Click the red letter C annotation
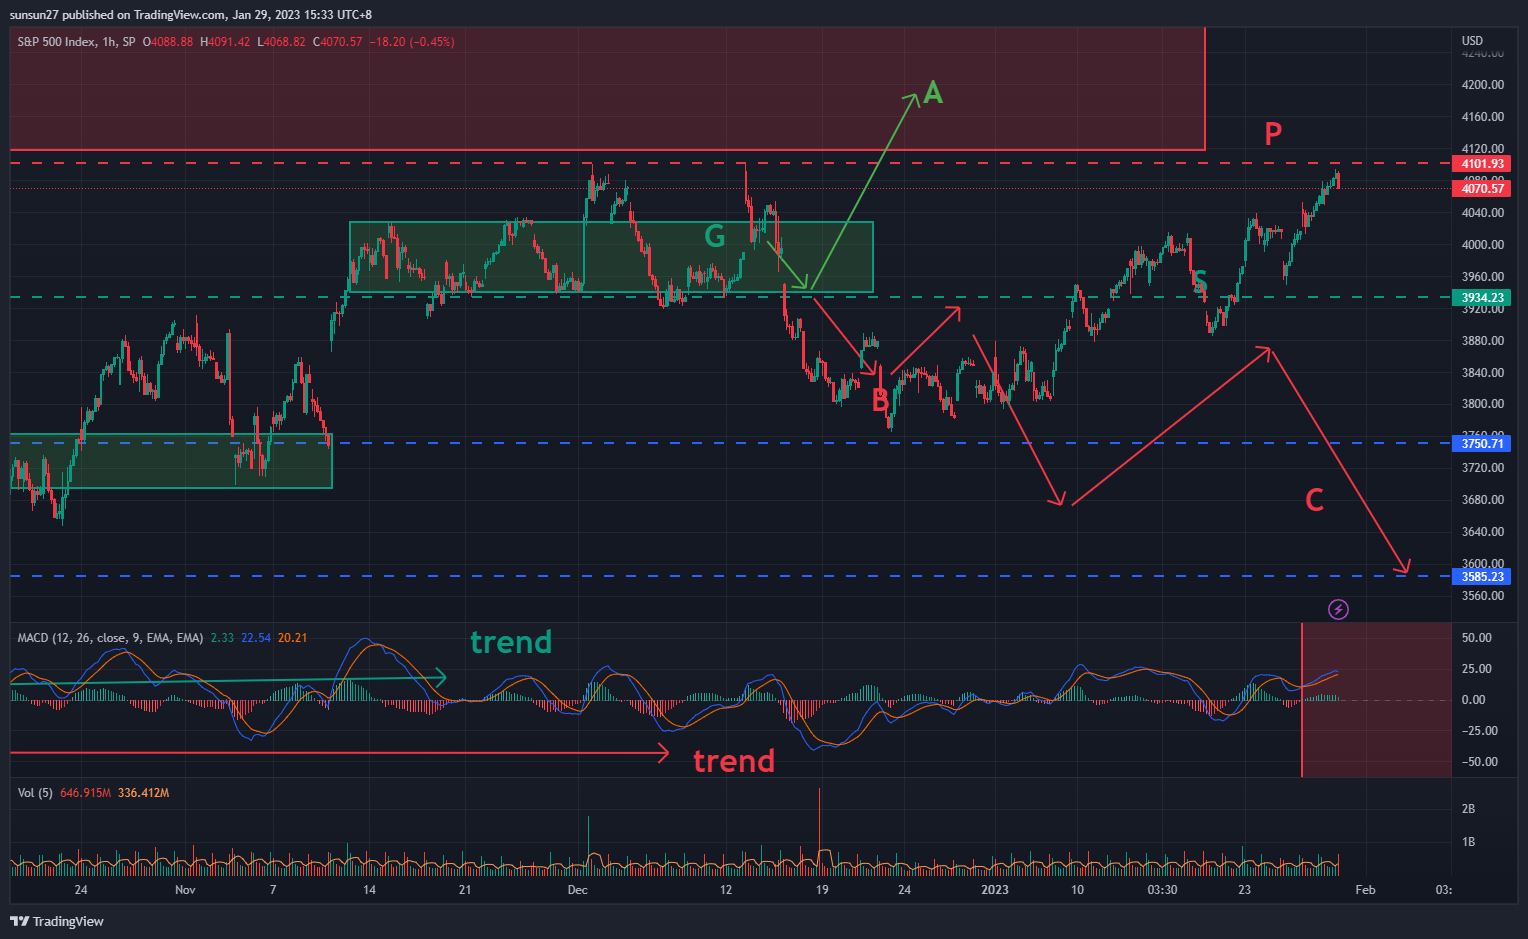The image size is (1528, 939). point(1315,500)
